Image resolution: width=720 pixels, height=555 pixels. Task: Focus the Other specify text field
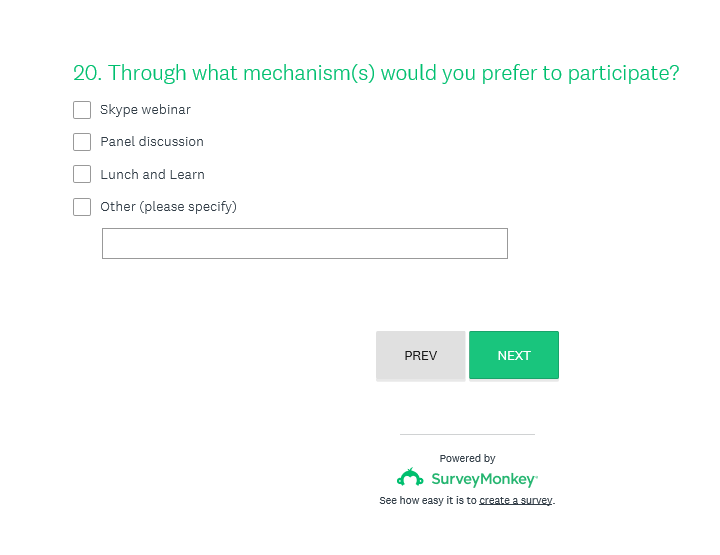click(x=304, y=243)
